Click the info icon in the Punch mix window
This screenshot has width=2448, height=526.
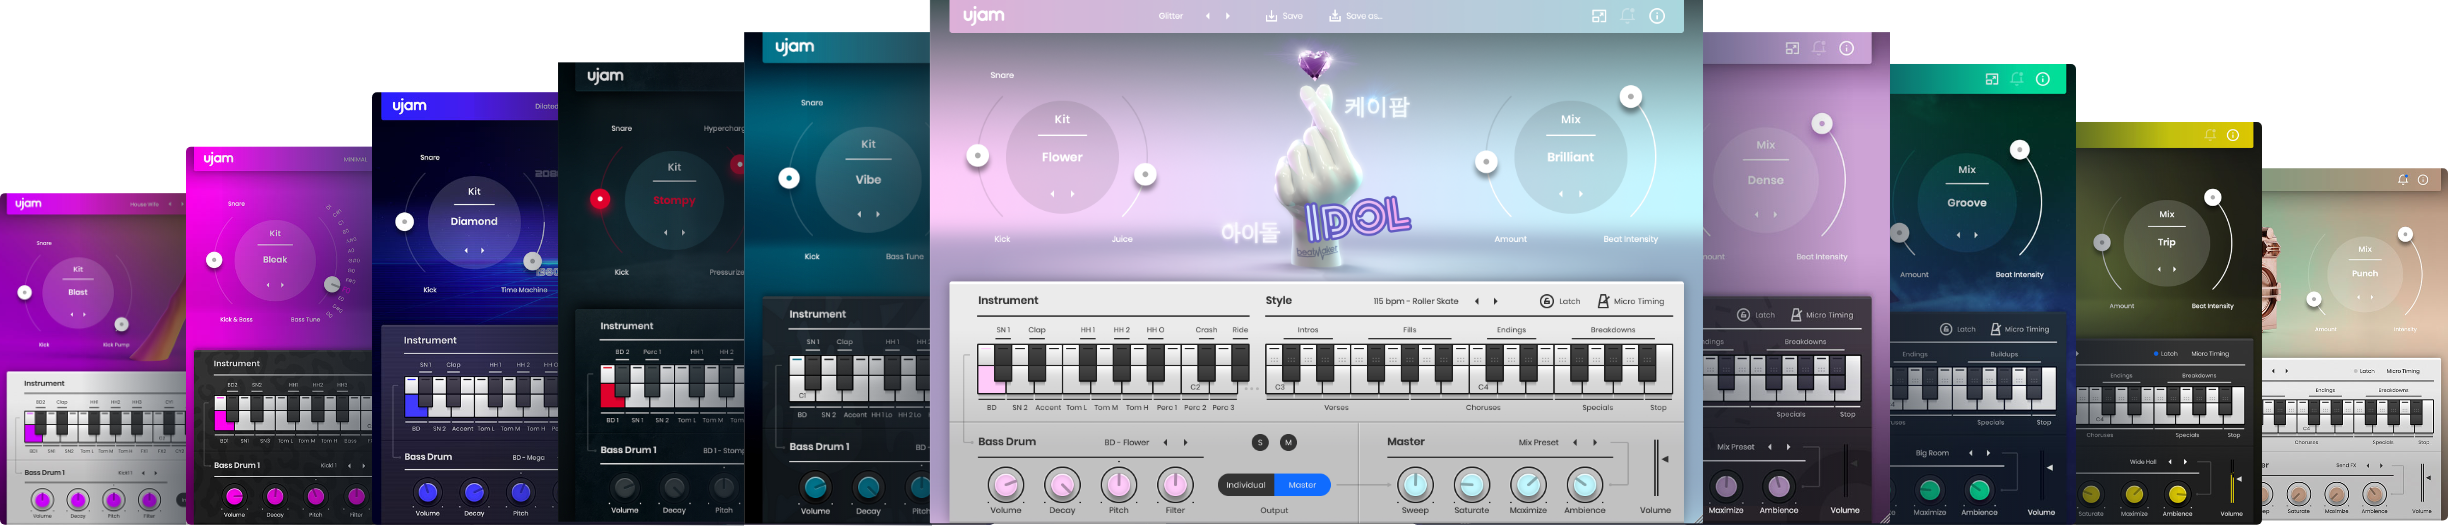click(x=2423, y=180)
